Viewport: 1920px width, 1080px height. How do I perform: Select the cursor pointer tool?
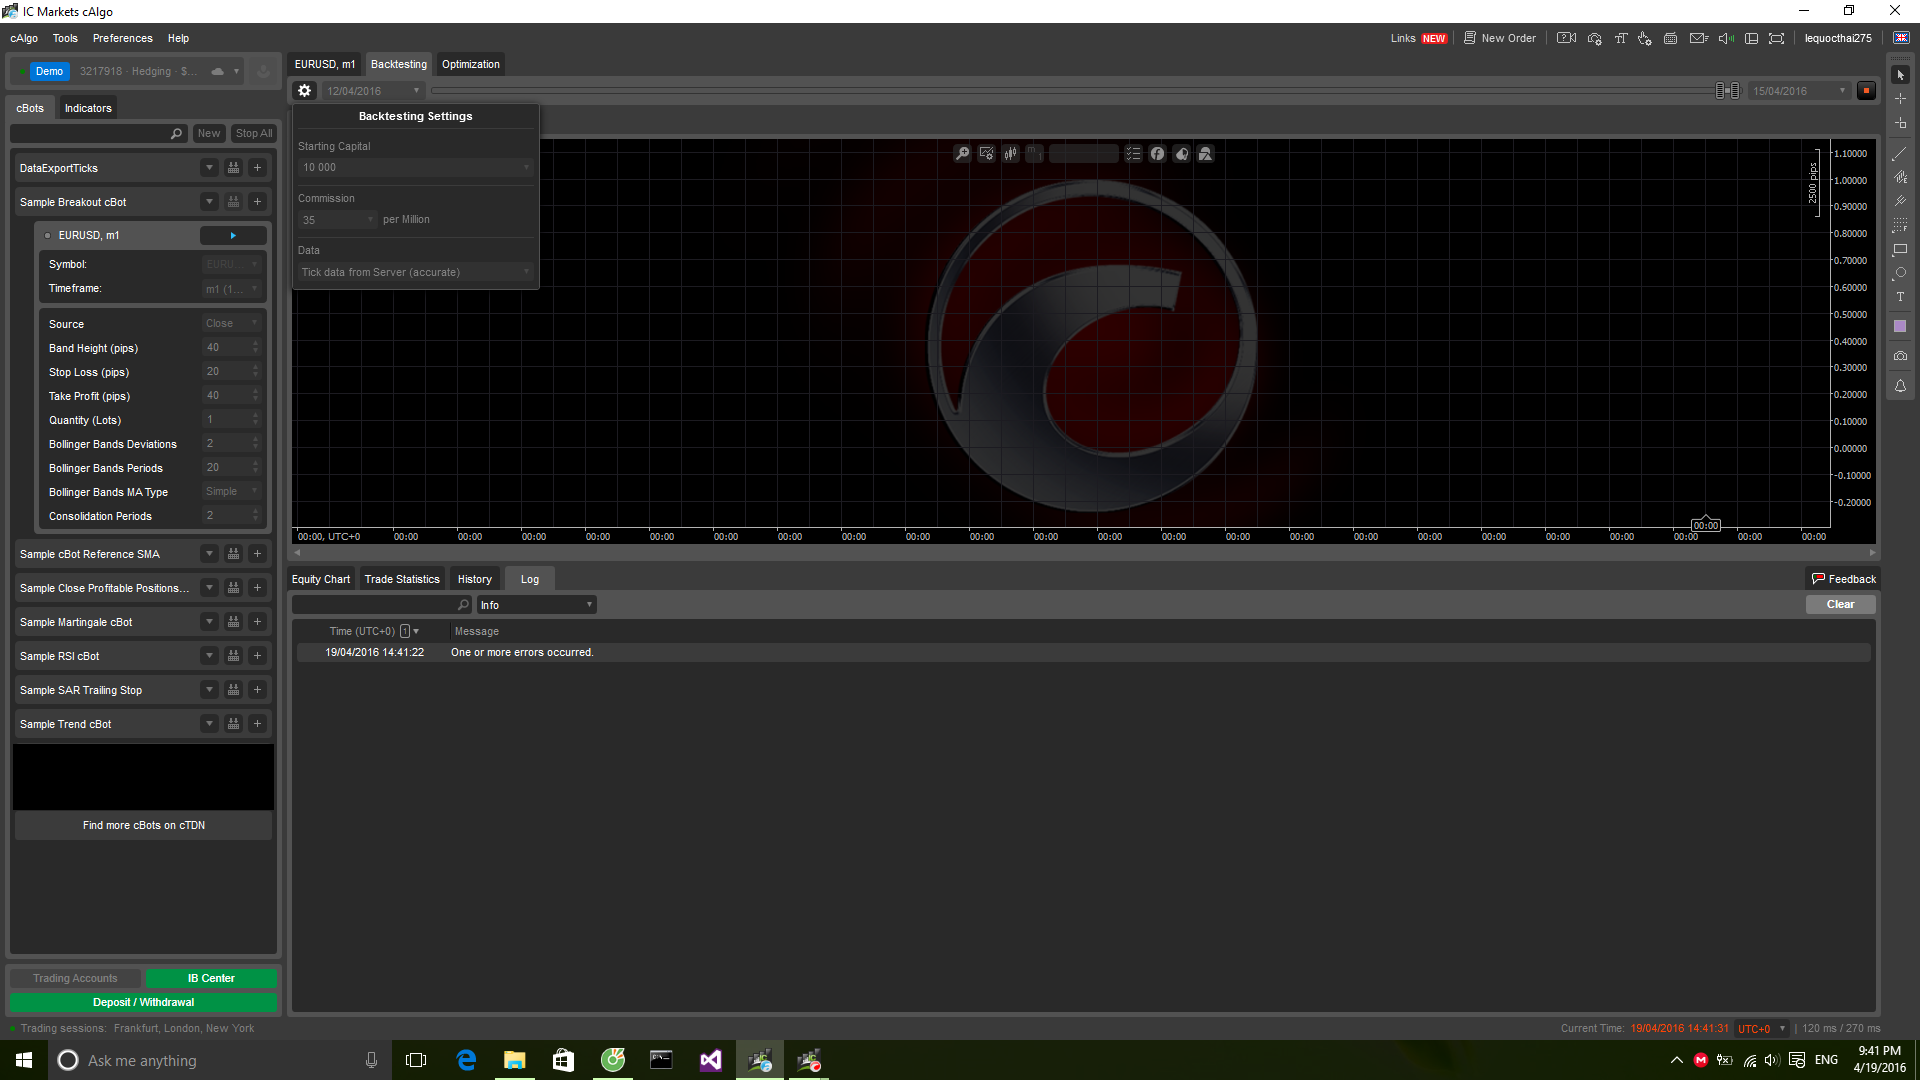point(1900,75)
